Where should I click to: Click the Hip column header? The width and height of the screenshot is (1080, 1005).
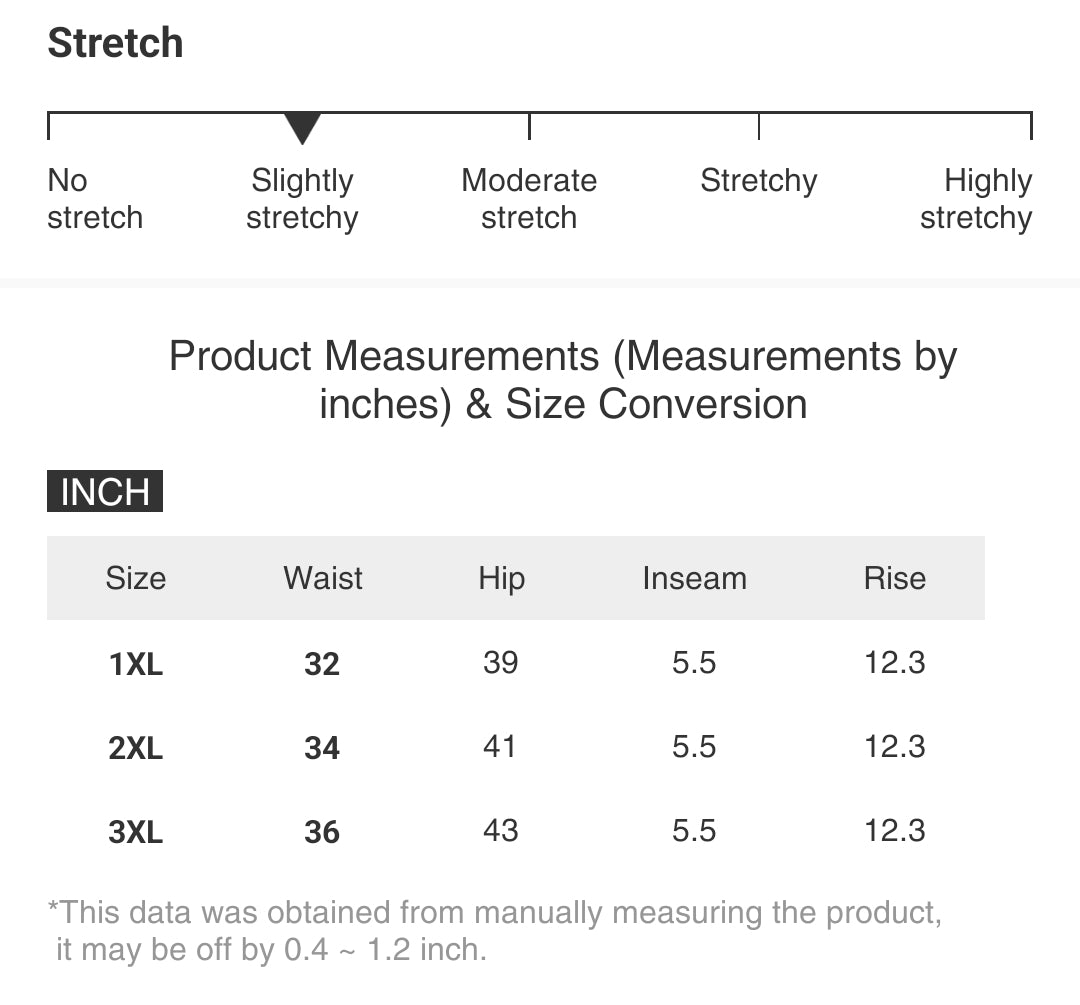click(x=501, y=578)
